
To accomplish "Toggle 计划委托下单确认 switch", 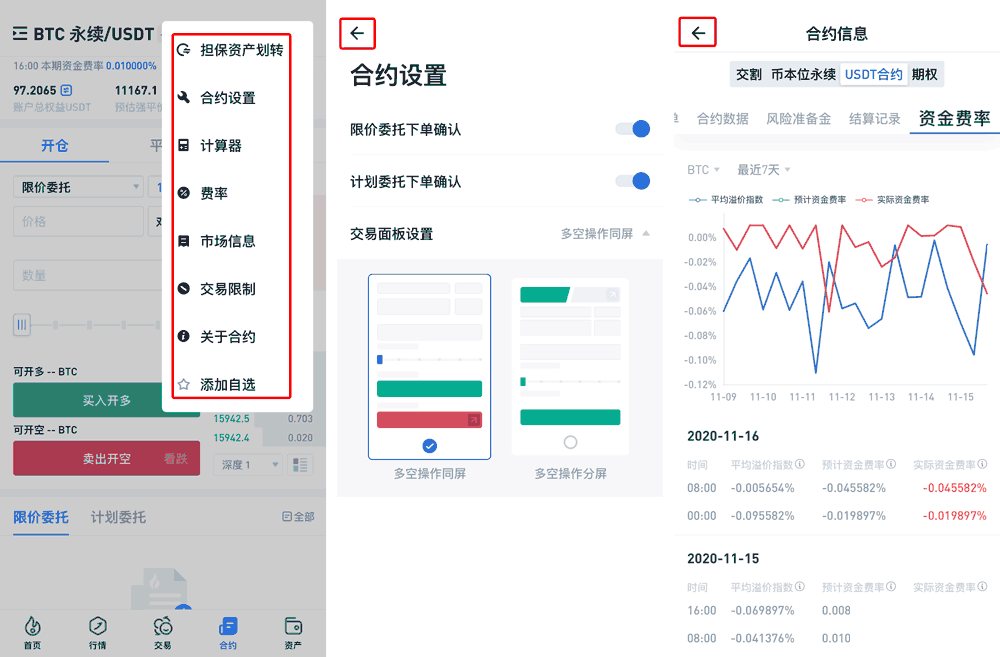I will point(632,181).
